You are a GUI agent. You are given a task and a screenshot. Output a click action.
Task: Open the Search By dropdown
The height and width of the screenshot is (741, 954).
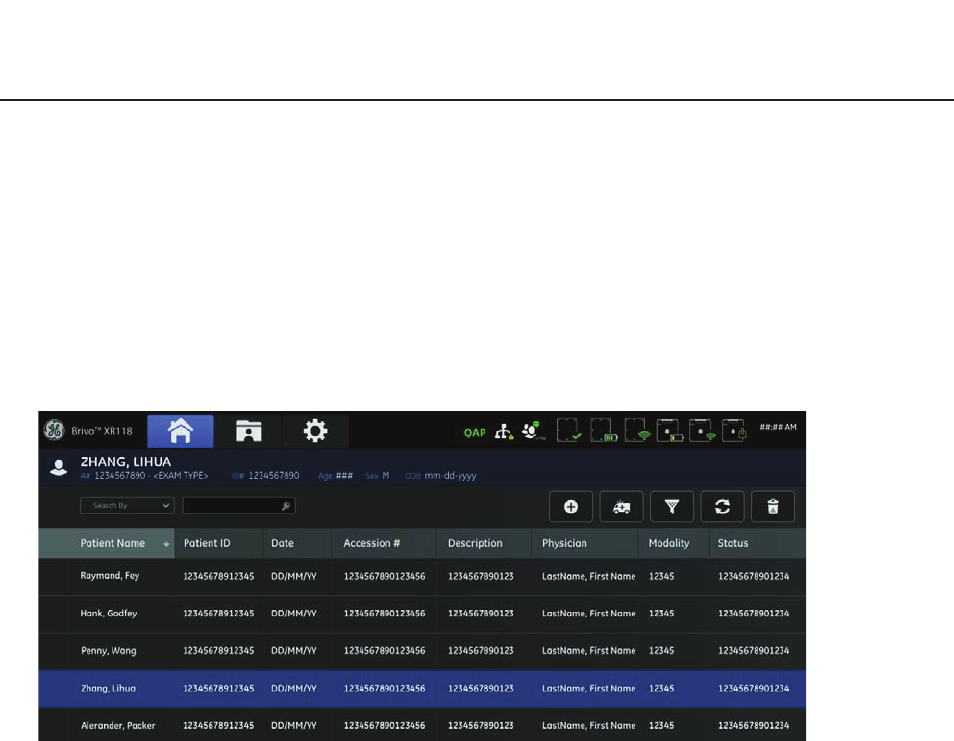pos(127,506)
